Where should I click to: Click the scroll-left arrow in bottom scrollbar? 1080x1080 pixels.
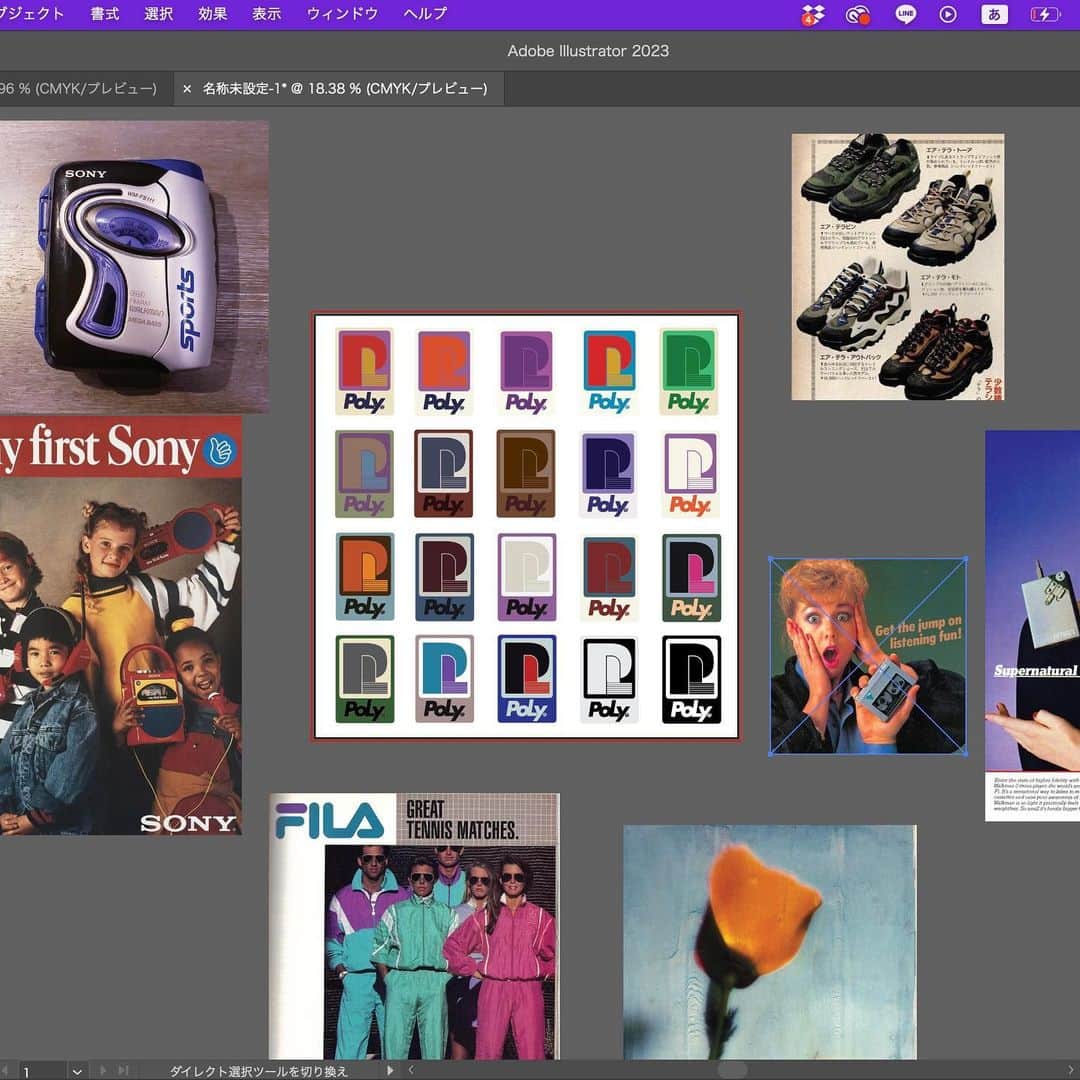point(411,1070)
